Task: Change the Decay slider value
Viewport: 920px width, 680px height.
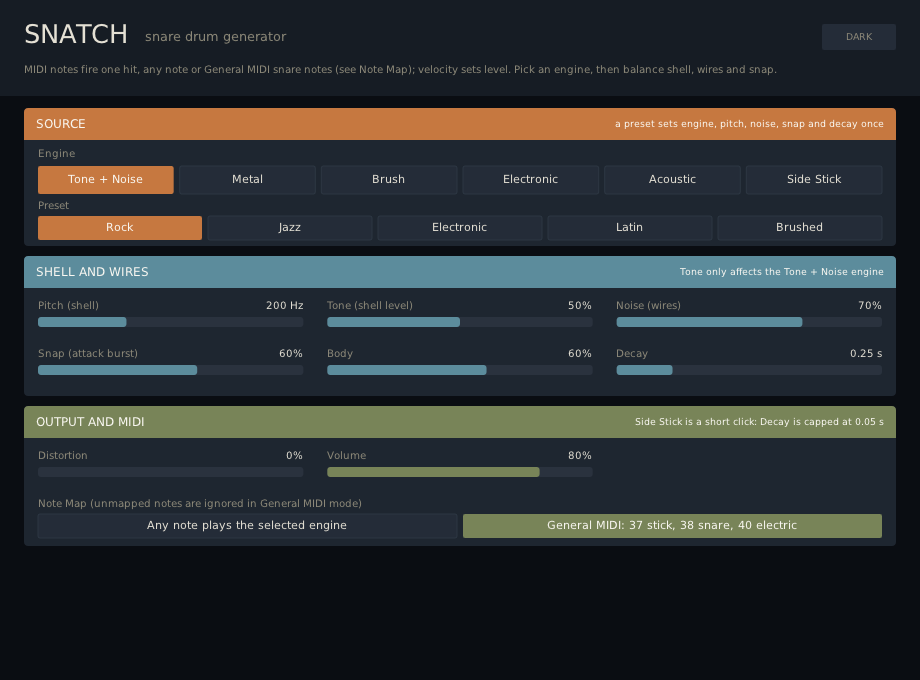Action: point(749,370)
